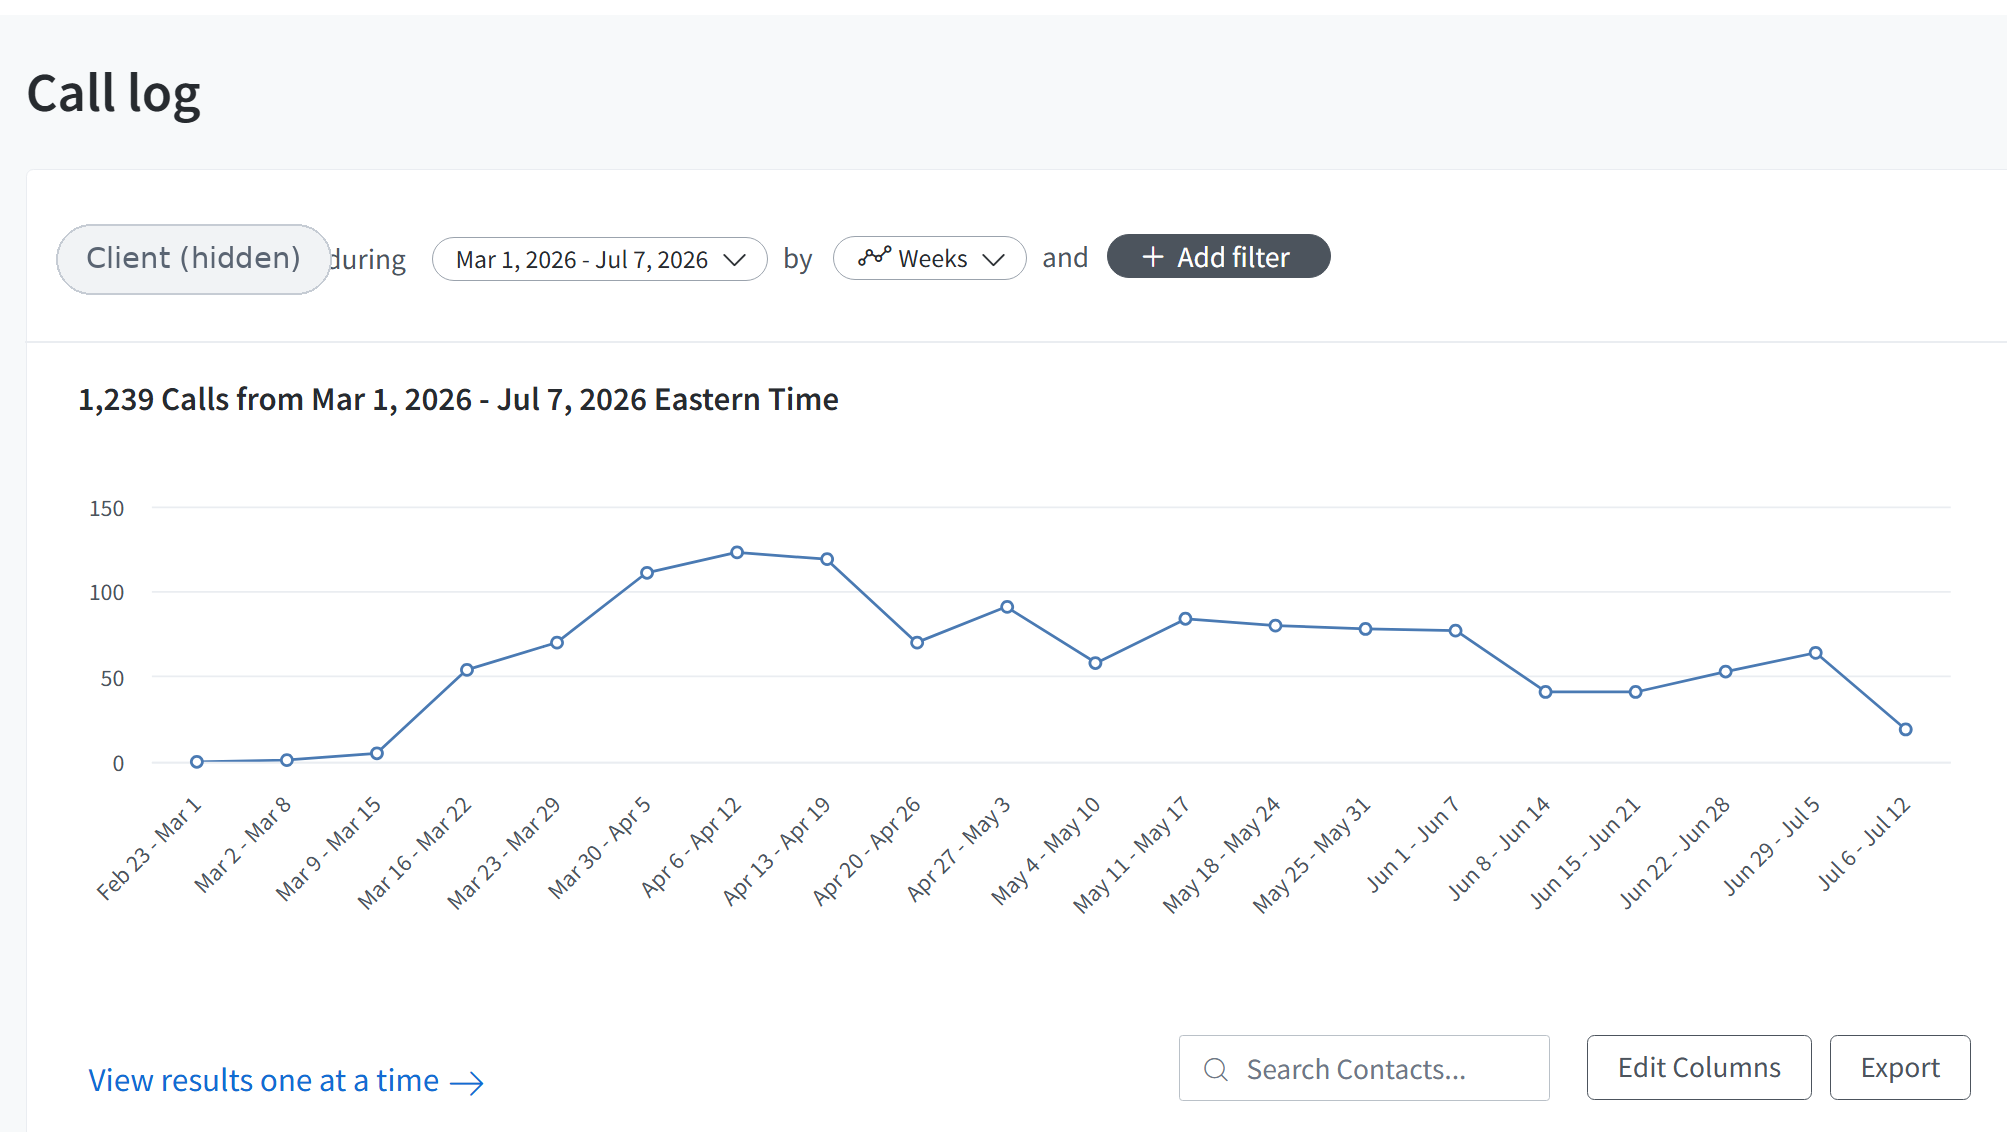Open the Edit Columns button
Screen dimensions: 2007x1132
coord(1699,1067)
